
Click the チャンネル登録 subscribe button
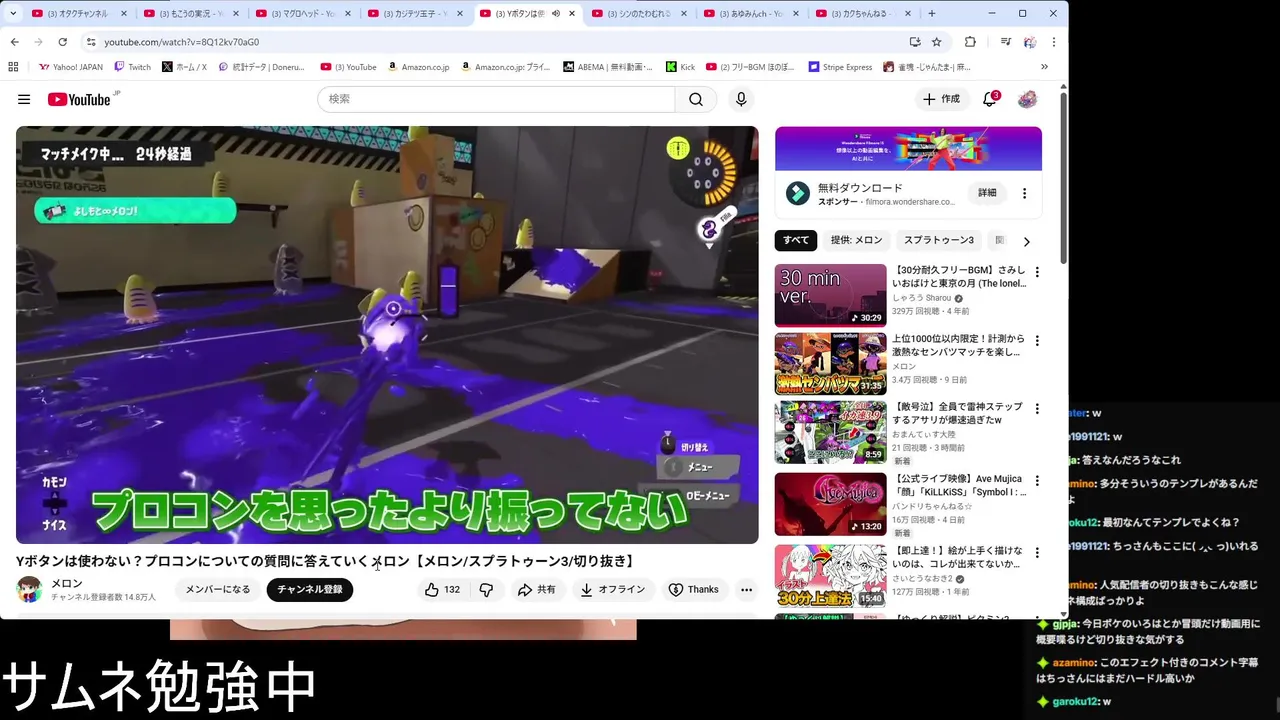click(x=309, y=589)
